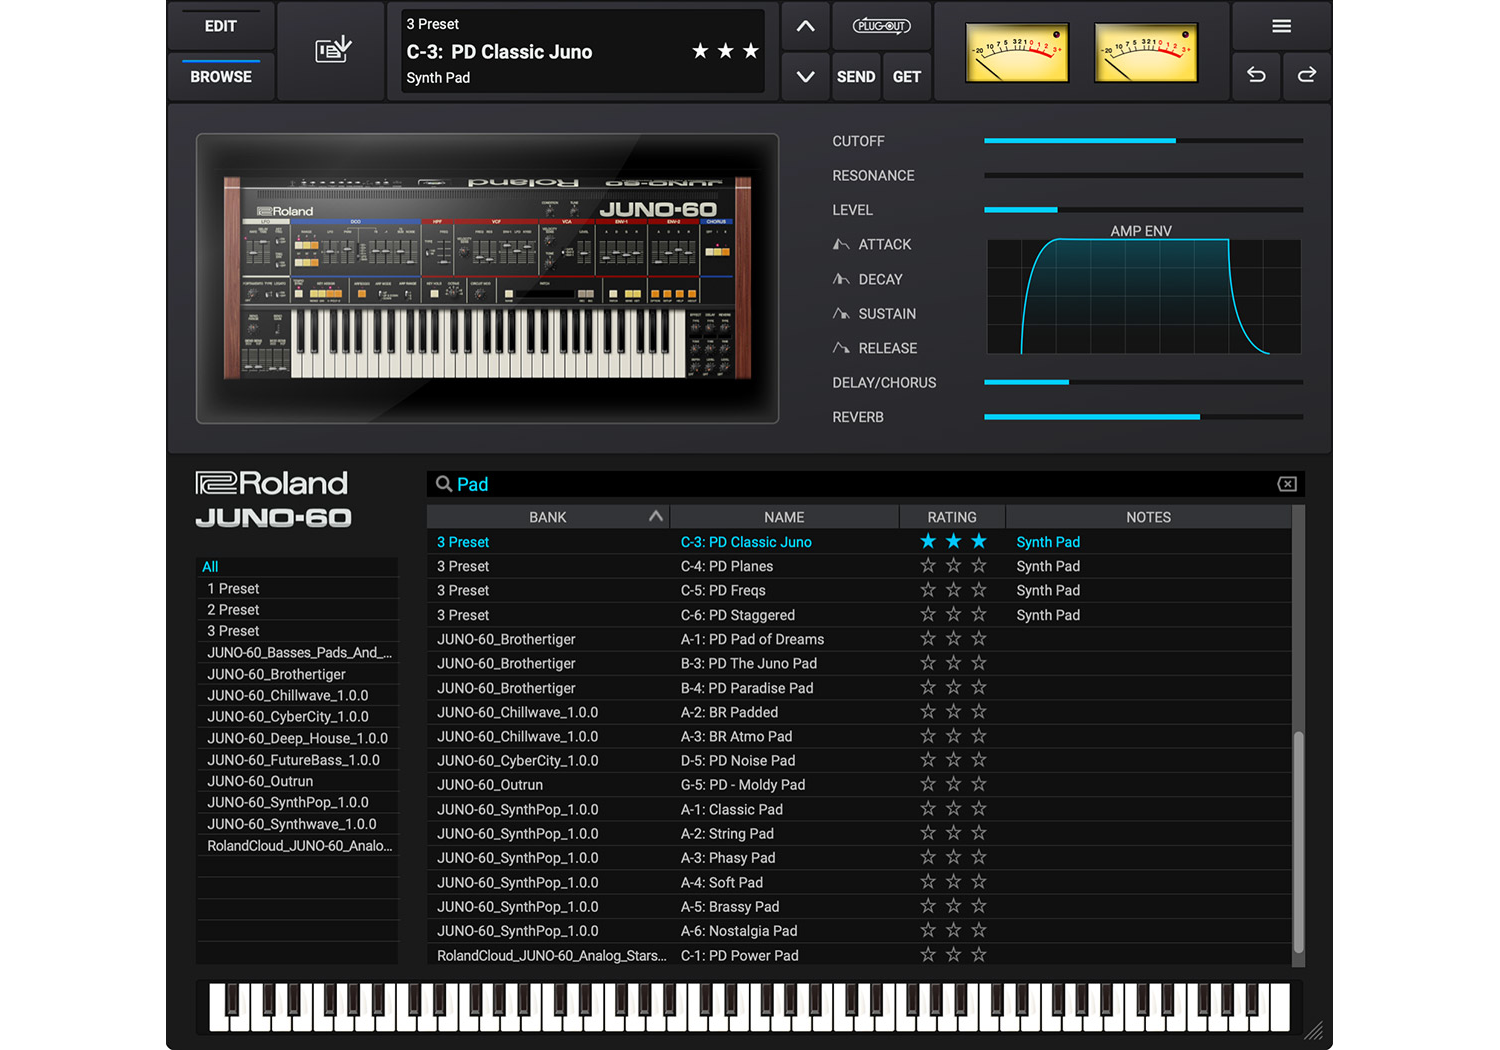Click the PLUG-OUT icon button
Image resolution: width=1500 pixels, height=1050 pixels.
881,26
